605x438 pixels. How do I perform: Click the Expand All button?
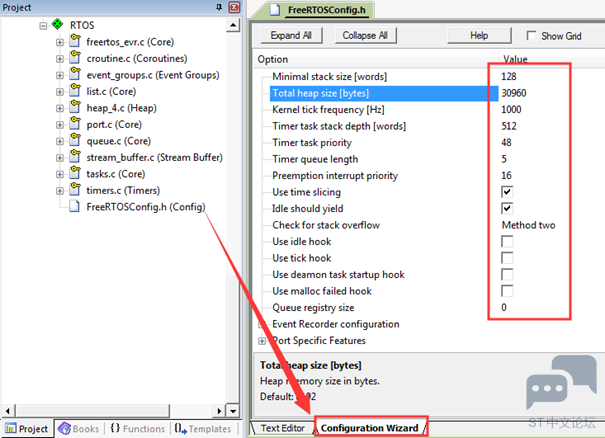point(291,36)
